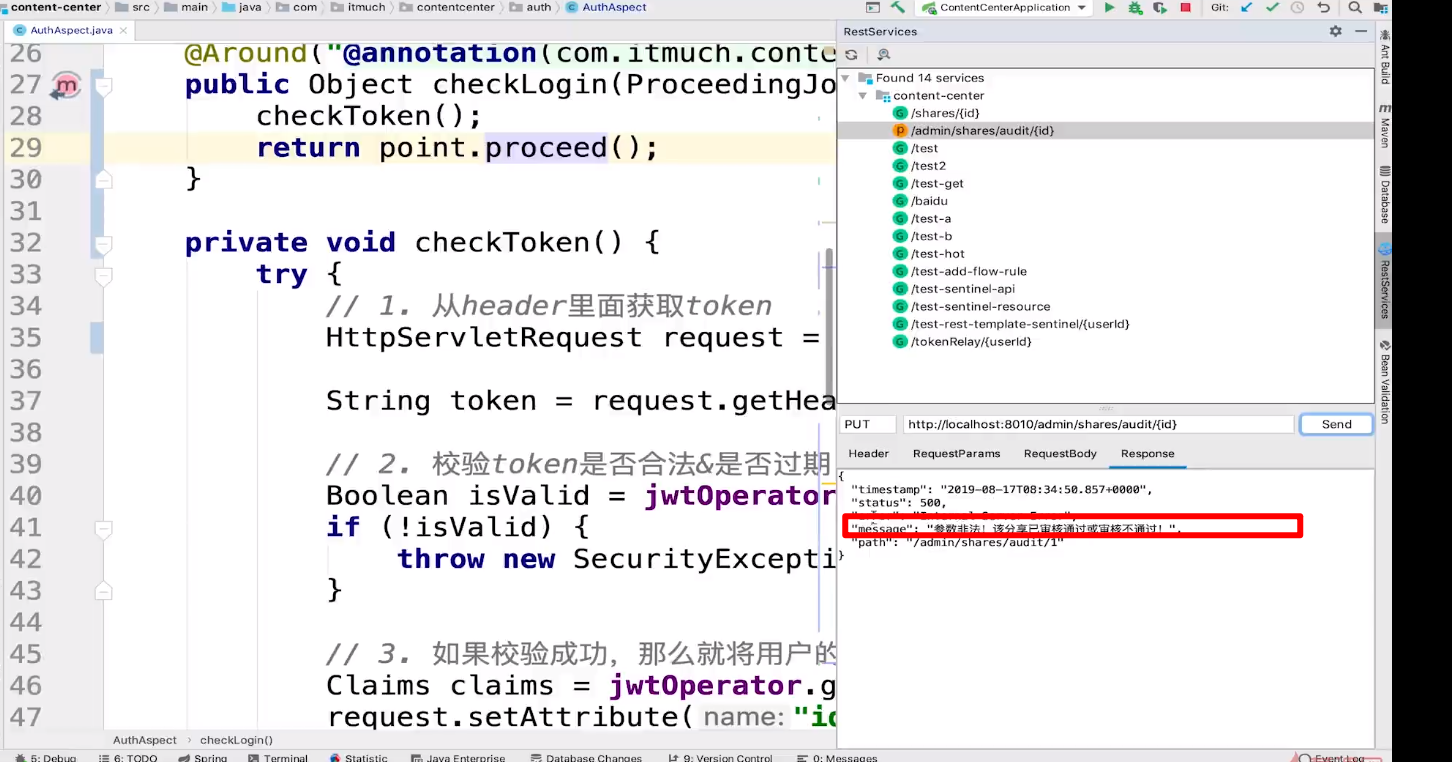1452x762 pixels.
Task: Commit changes with the green Git checkmark
Action: (x=1272, y=7)
